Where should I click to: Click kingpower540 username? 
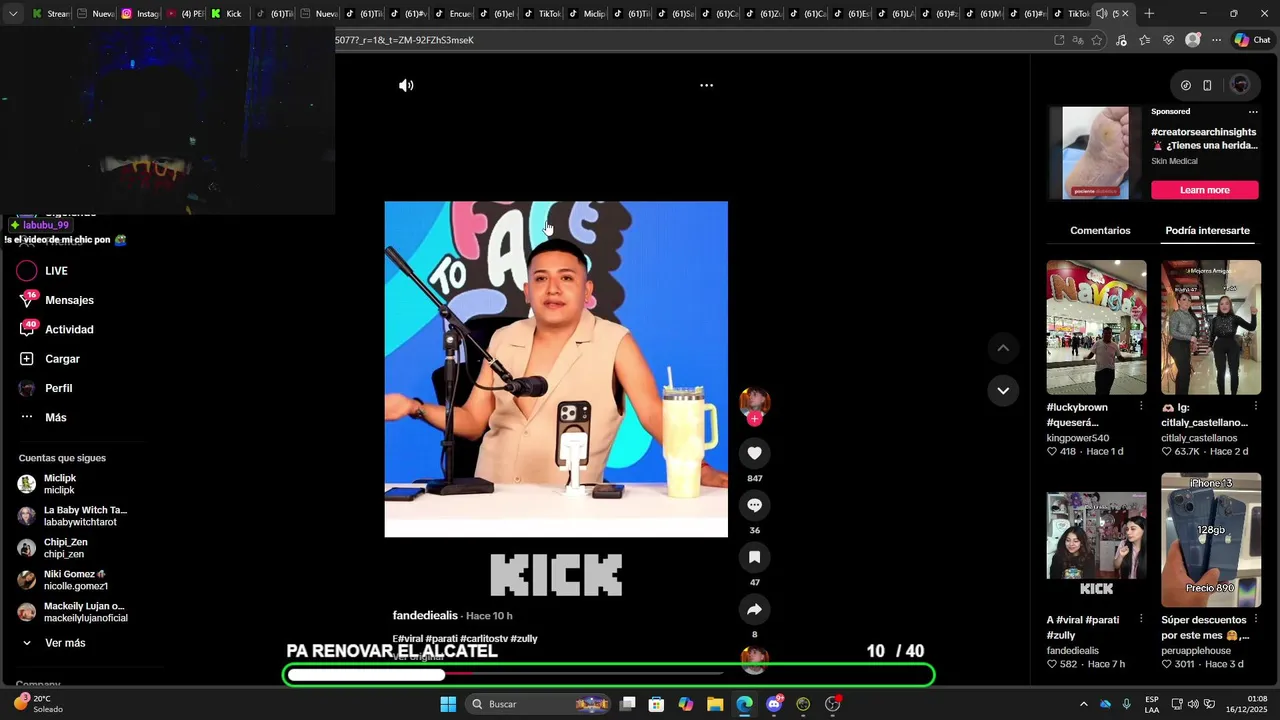tap(1078, 438)
